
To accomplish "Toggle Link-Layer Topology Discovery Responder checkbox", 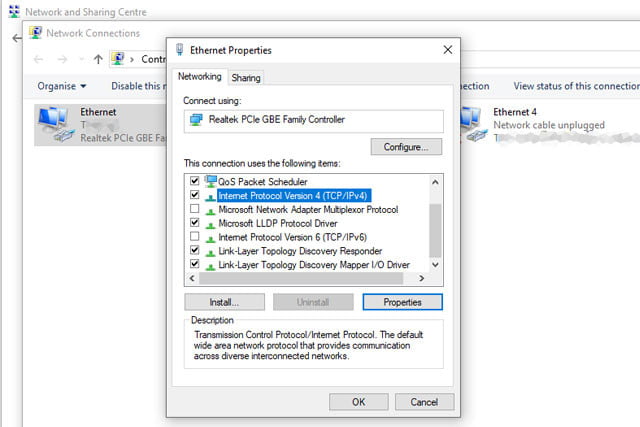I will [195, 250].
